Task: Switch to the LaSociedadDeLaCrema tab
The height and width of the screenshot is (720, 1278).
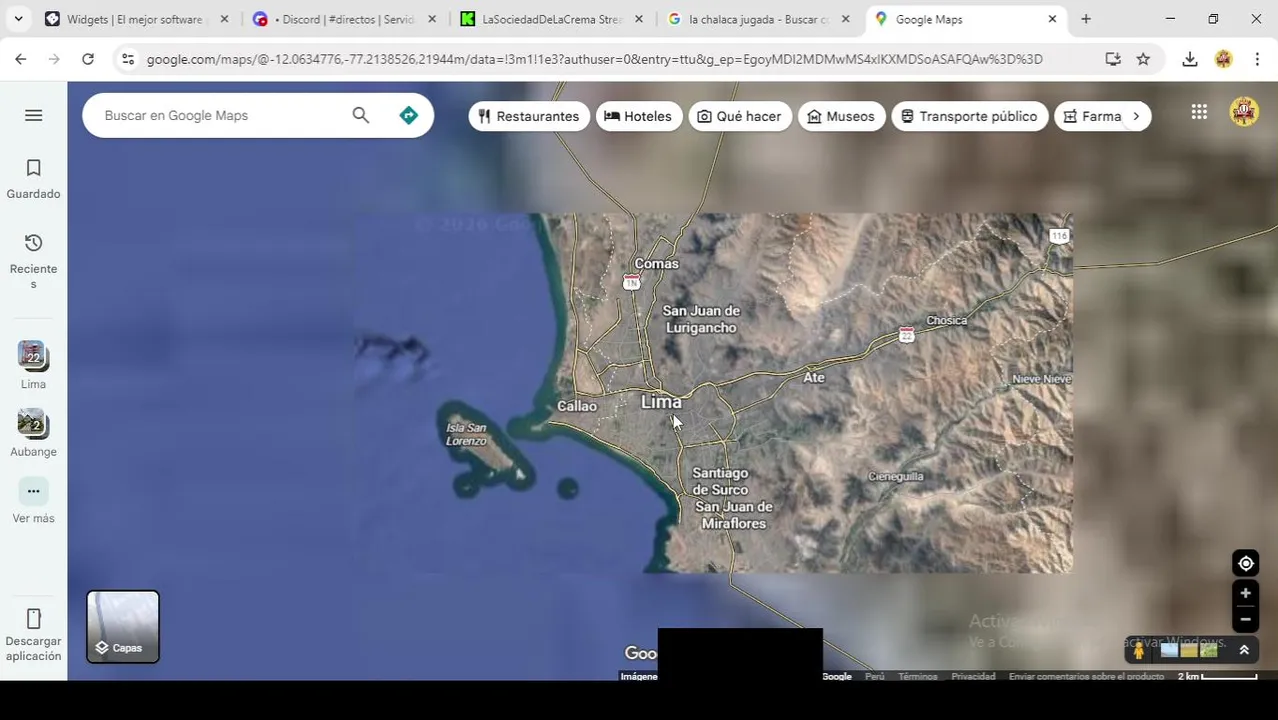Action: [552, 19]
